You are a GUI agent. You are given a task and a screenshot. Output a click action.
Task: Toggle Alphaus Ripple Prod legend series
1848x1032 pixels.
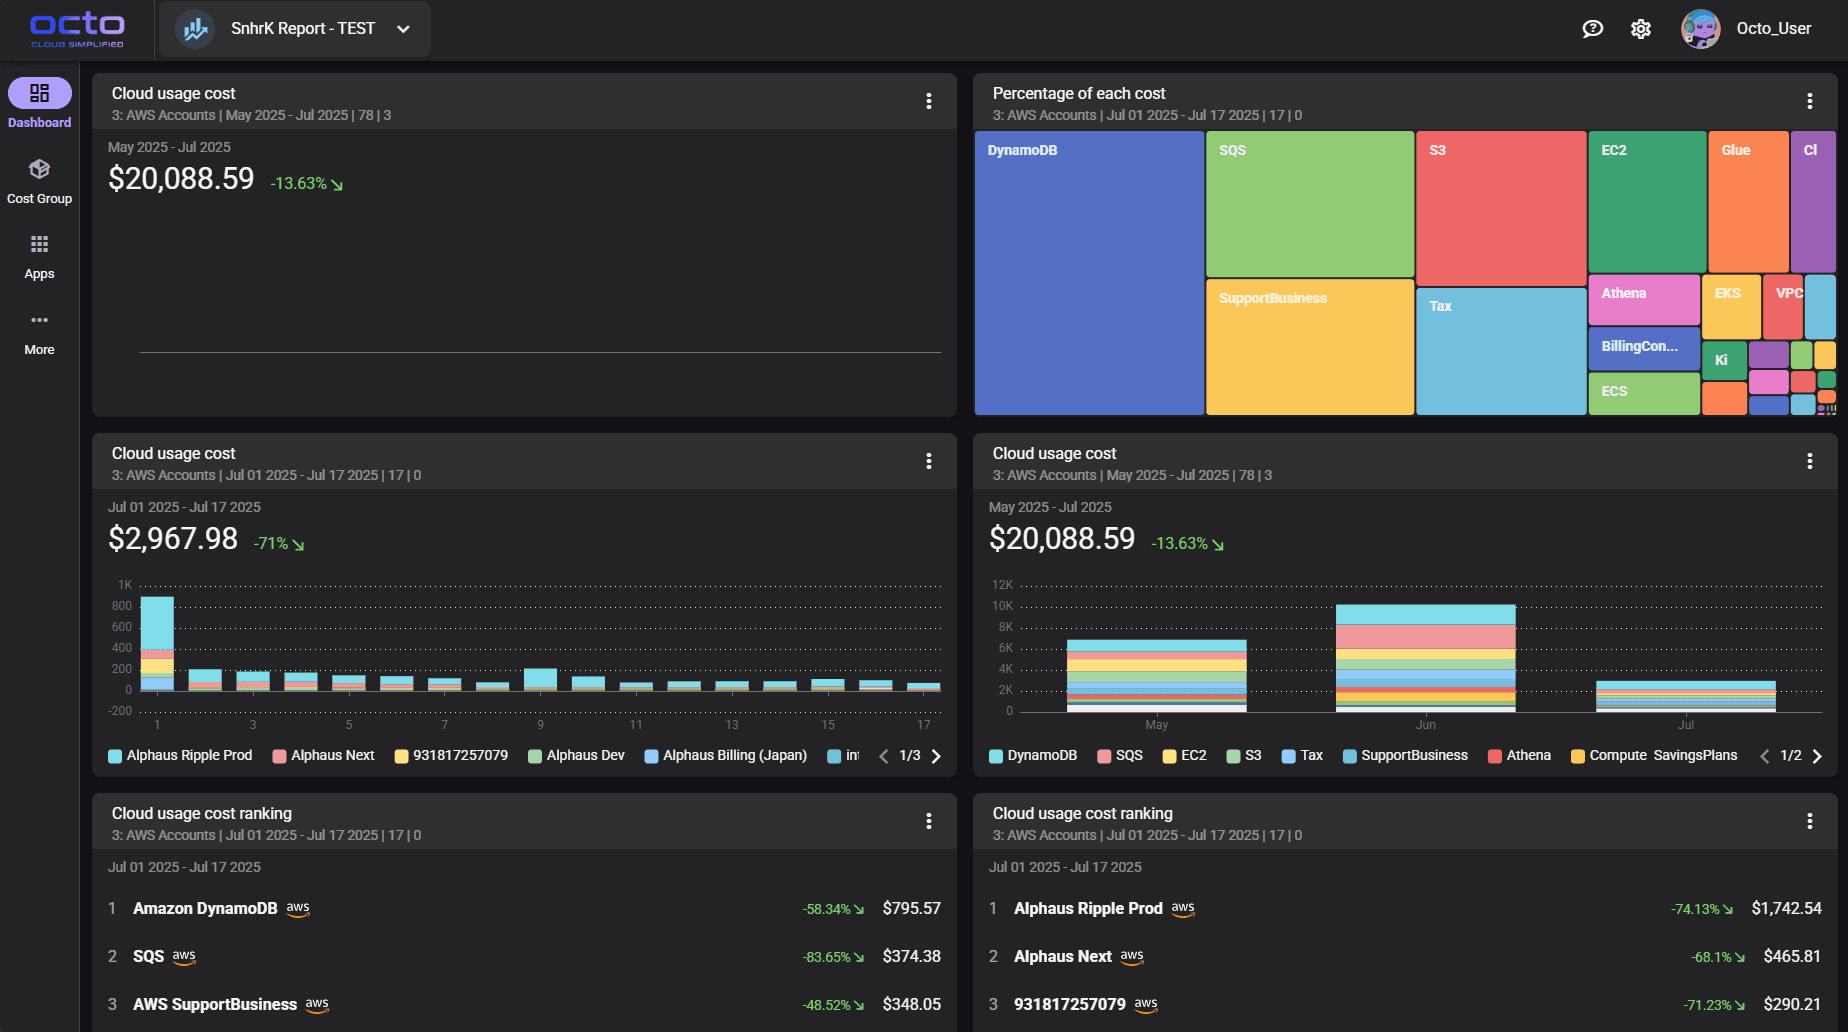180,756
